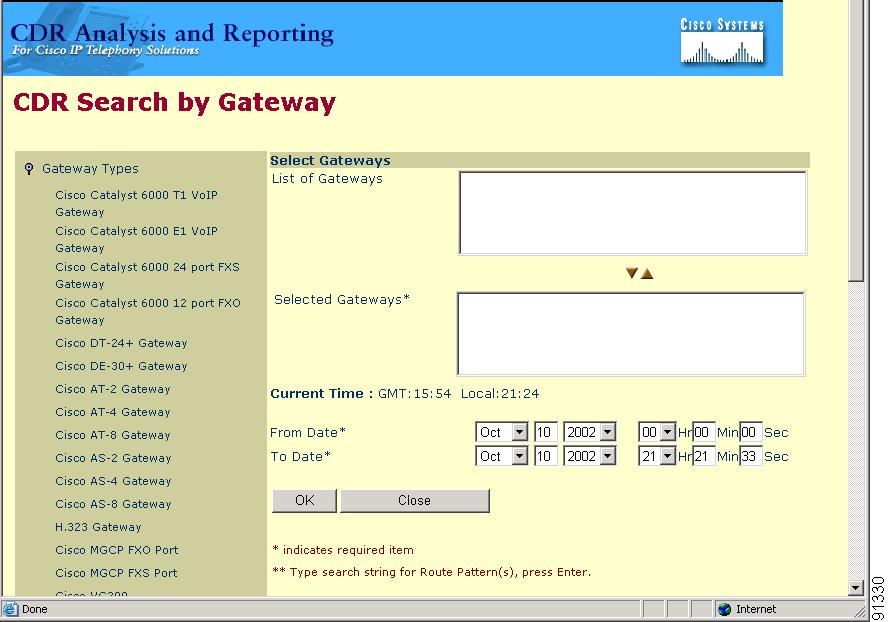Choose Cisco AS-4 Gateway type
This screenshot has width=889, height=622.
tap(113, 481)
